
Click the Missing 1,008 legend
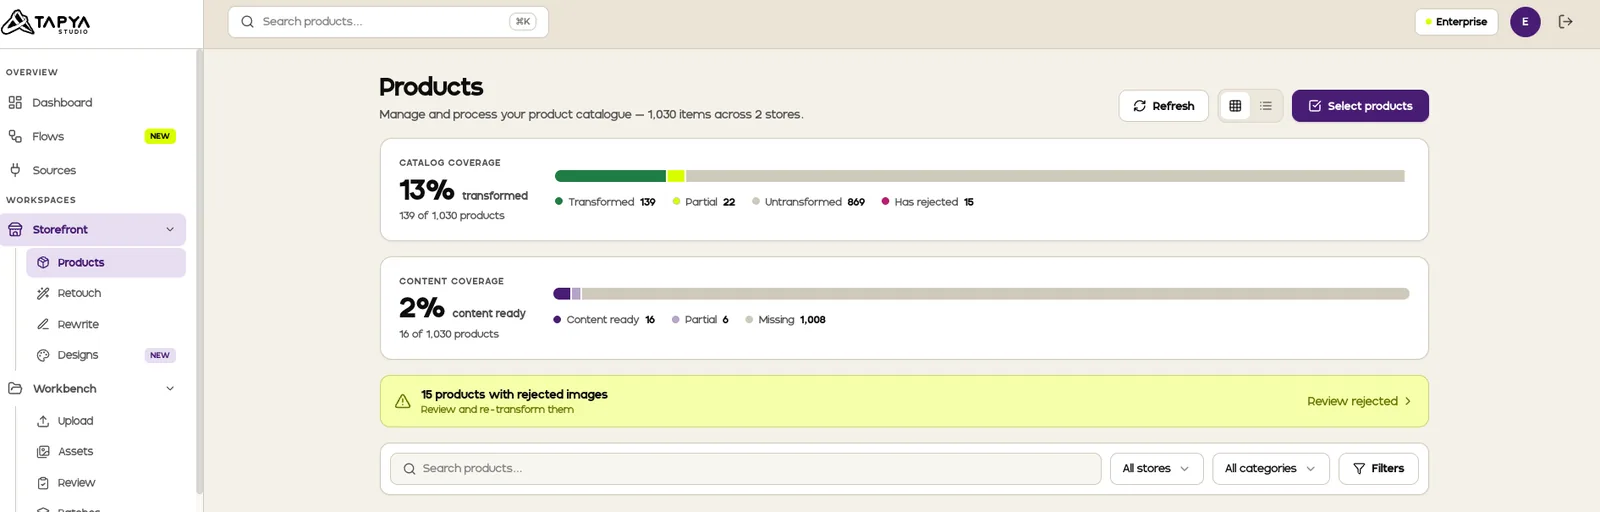coord(785,320)
